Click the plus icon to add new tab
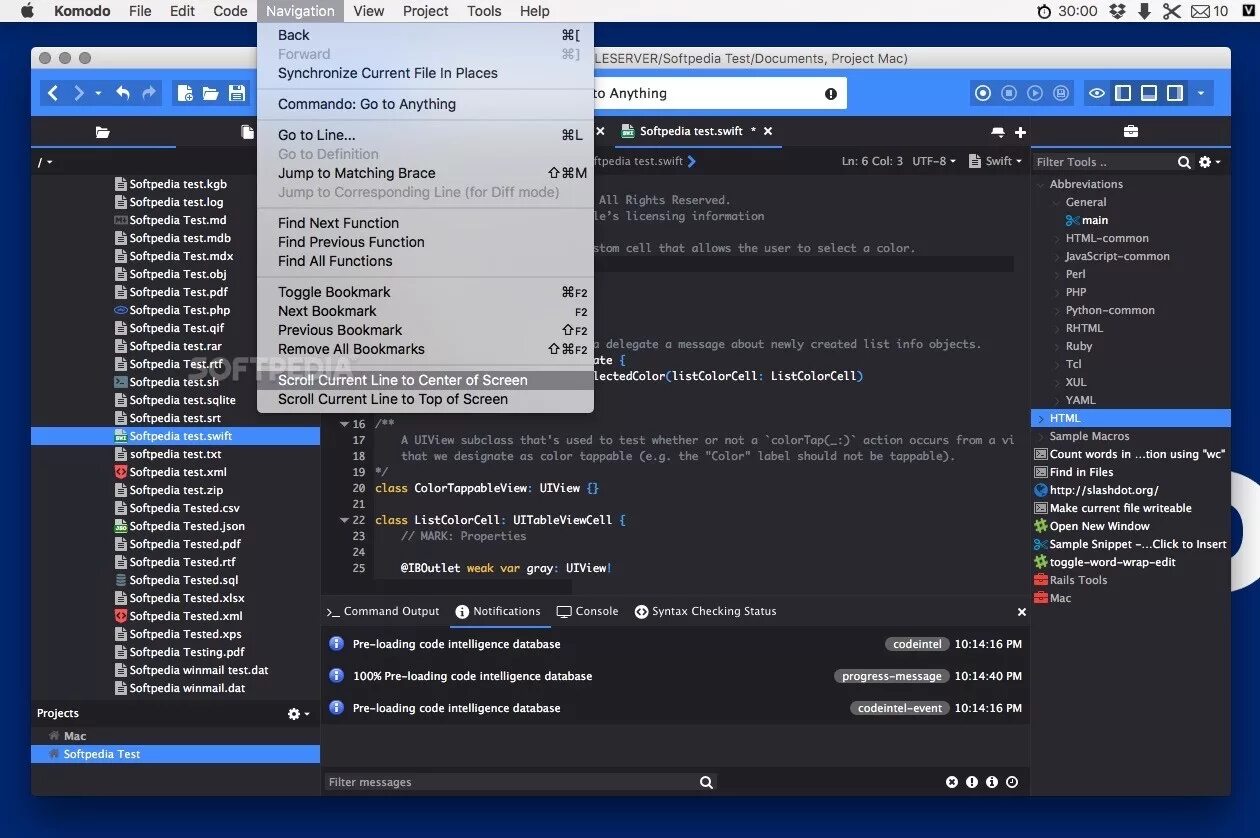The height and width of the screenshot is (838, 1260). [1020, 132]
